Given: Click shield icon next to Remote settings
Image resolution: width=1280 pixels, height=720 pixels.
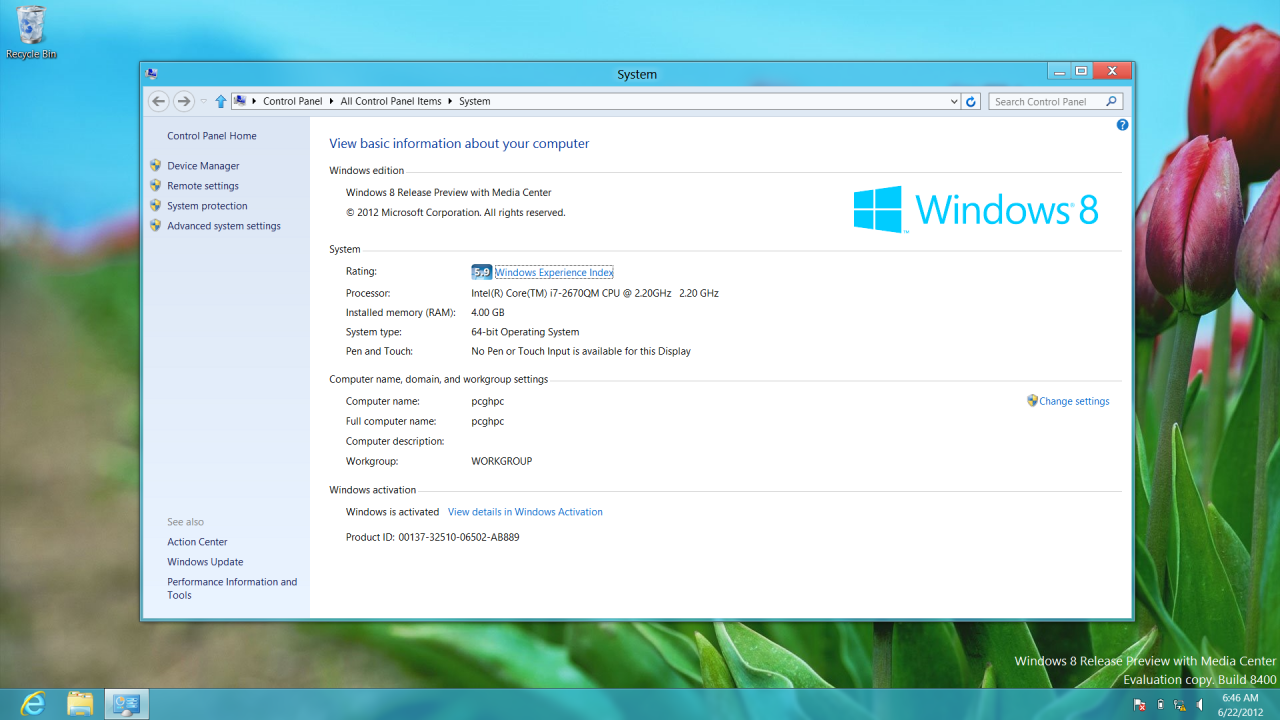Looking at the screenshot, I should tap(155, 185).
